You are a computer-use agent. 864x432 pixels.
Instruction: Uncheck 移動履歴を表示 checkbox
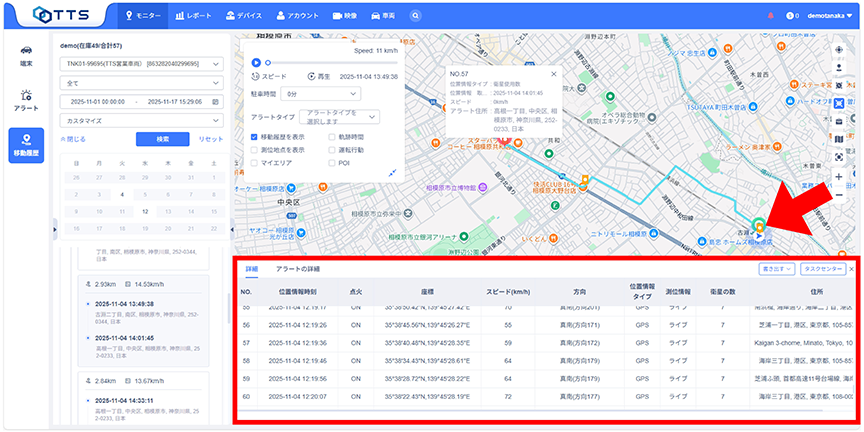tap(255, 136)
